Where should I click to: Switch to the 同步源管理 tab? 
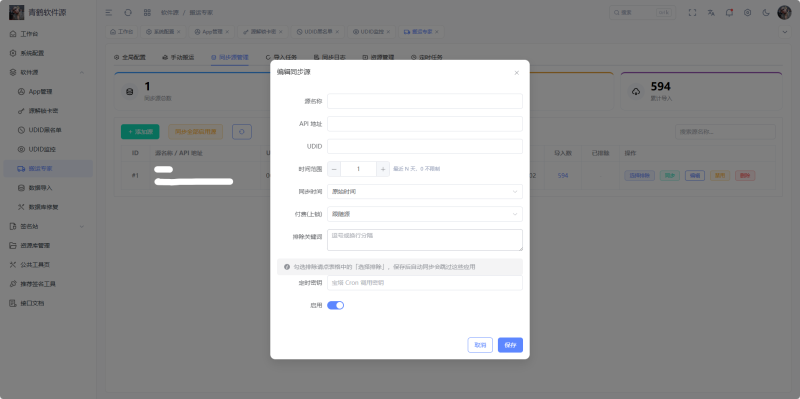tap(230, 57)
